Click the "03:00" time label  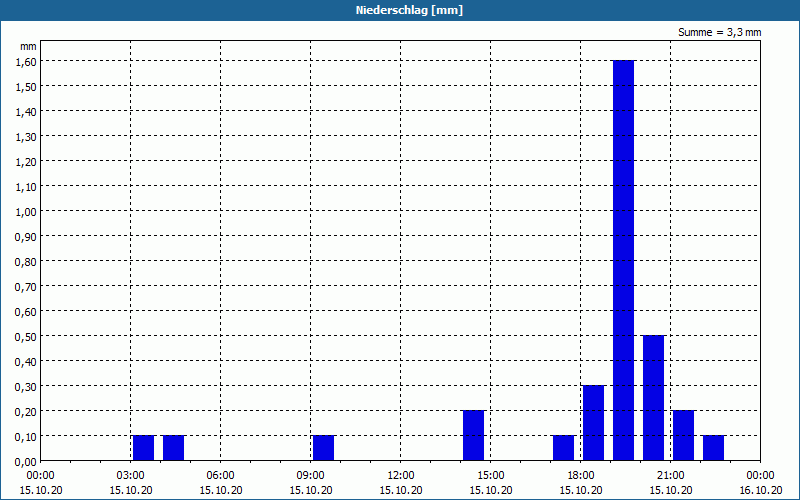[x=131, y=476]
